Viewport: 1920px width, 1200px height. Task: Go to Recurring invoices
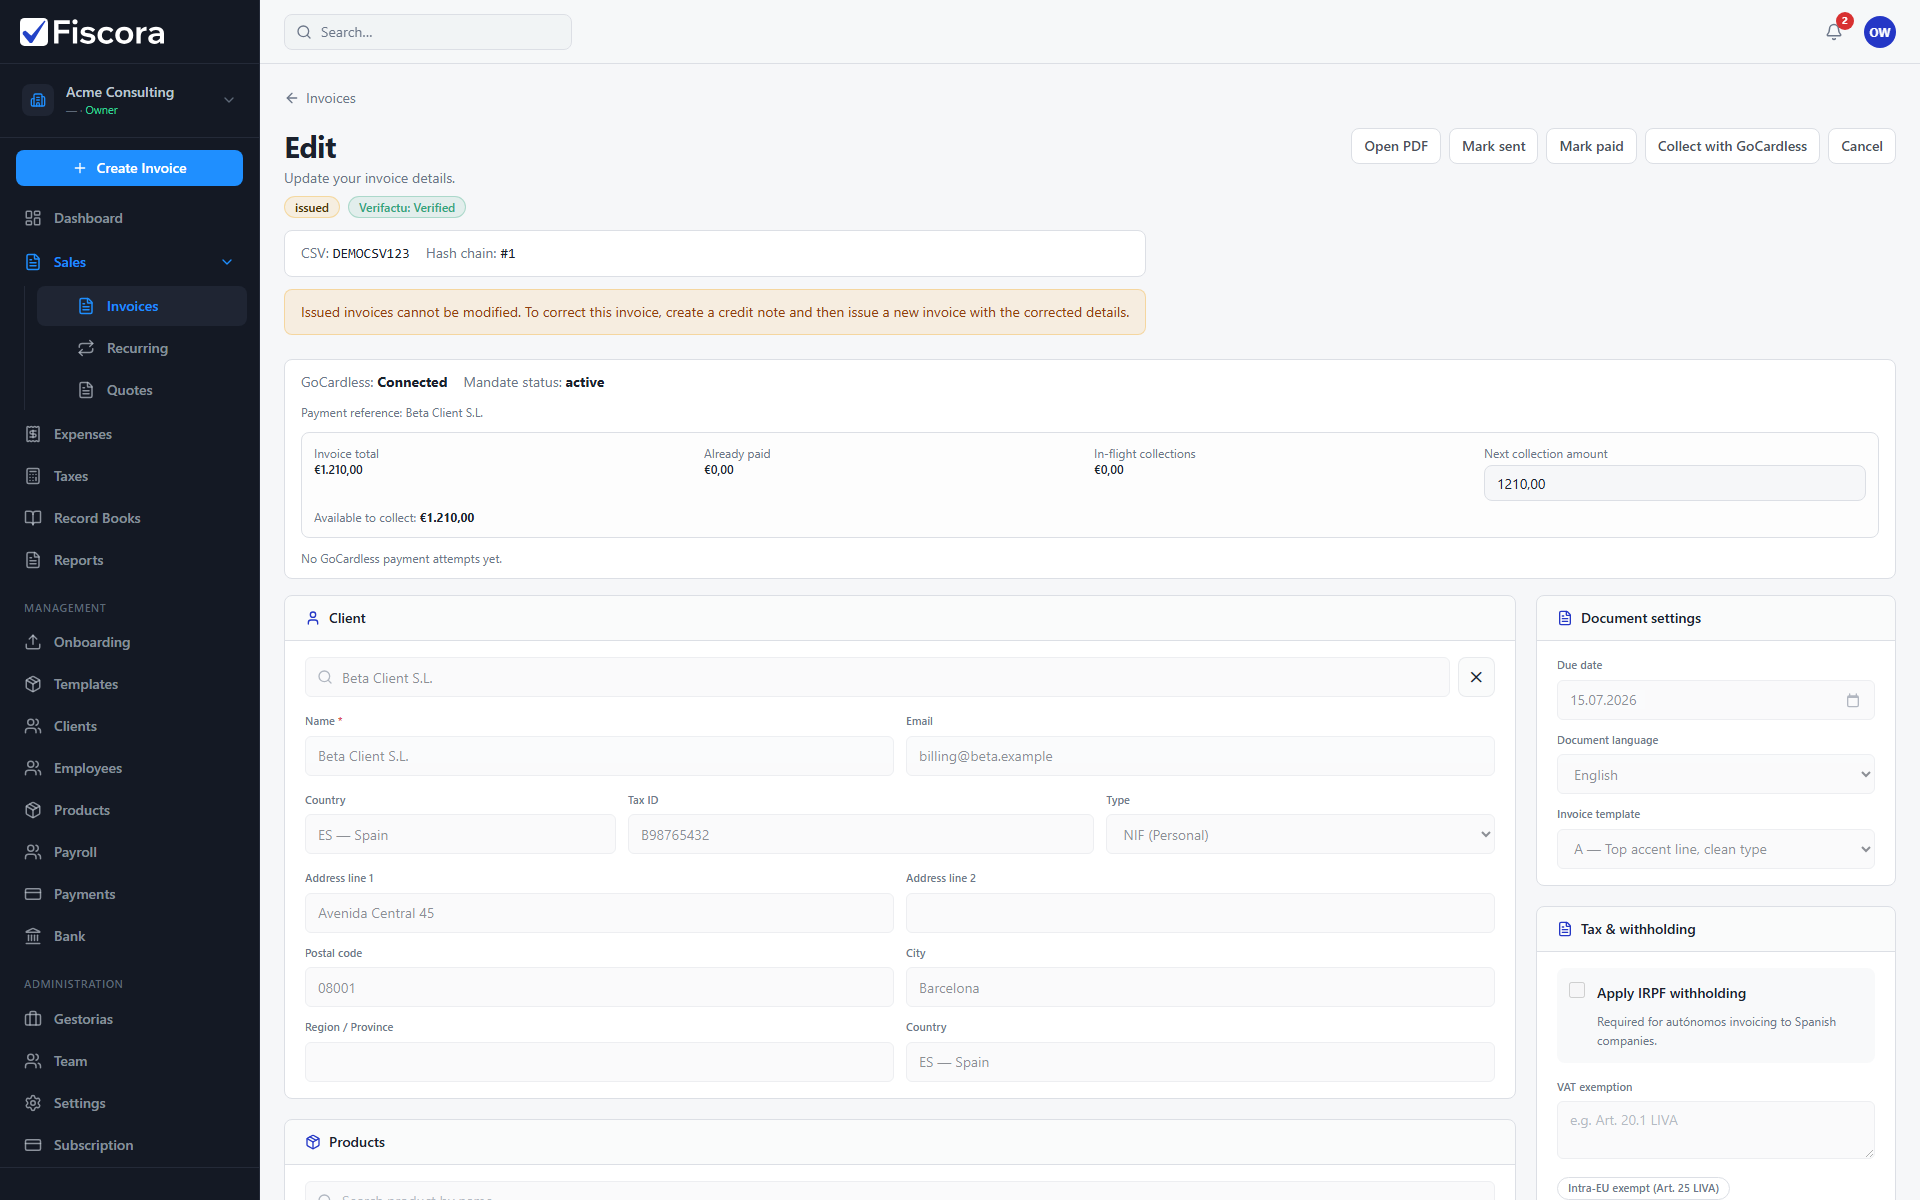(x=142, y=348)
